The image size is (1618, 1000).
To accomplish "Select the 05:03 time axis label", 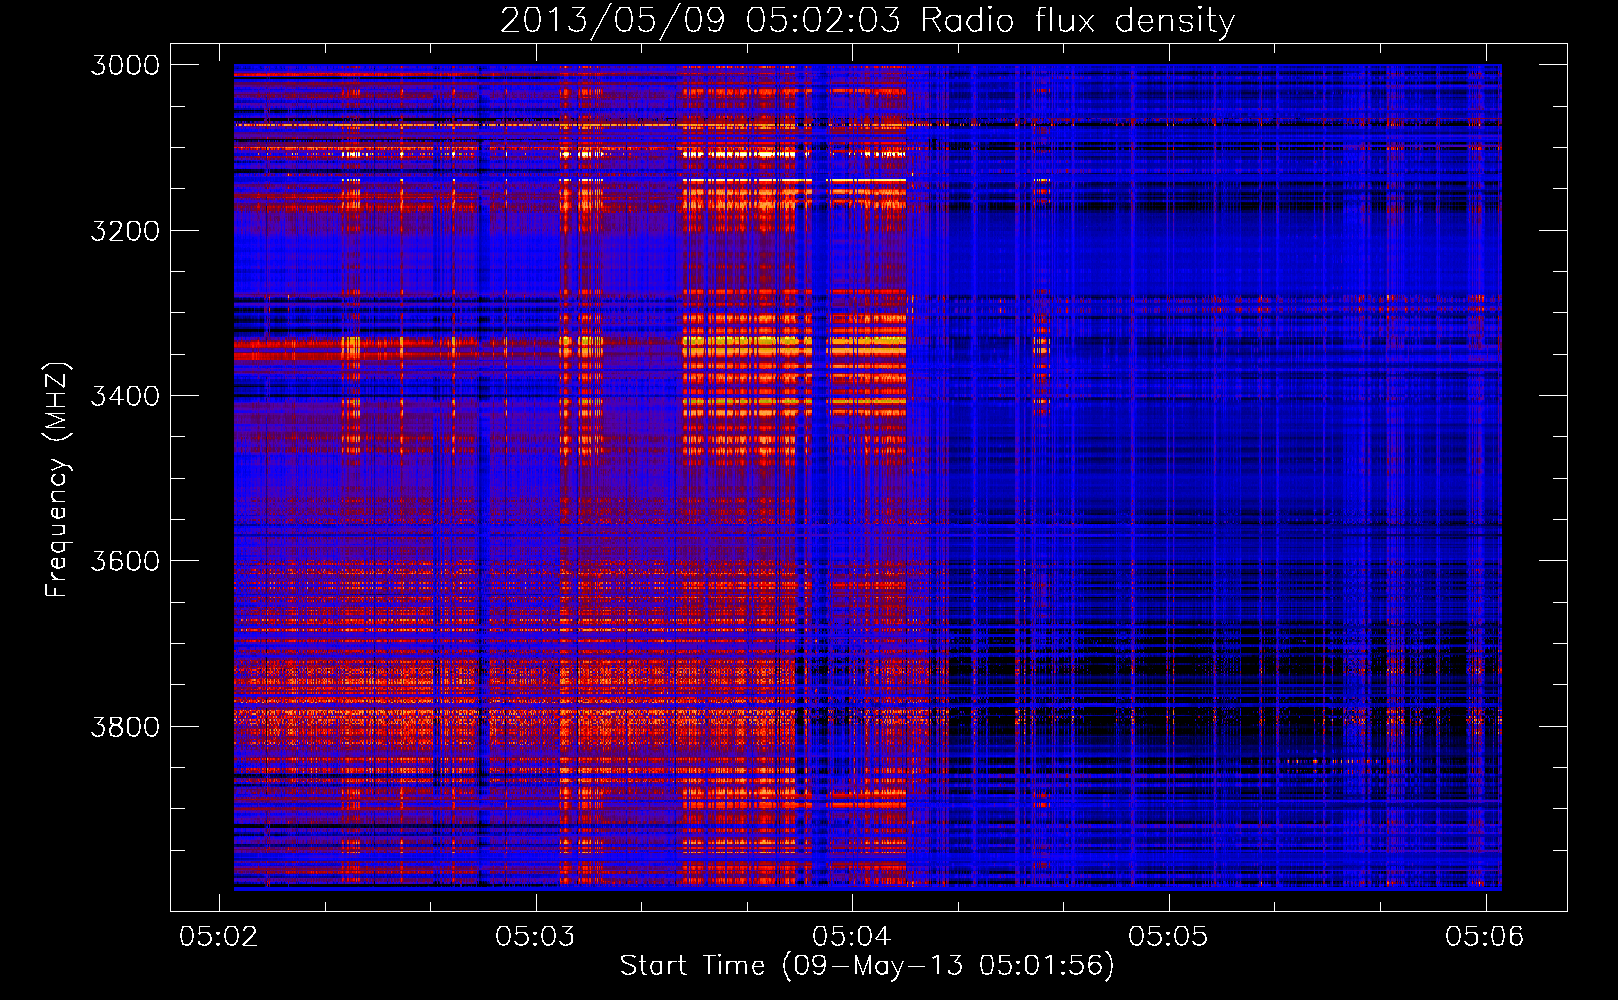I will click(x=535, y=936).
